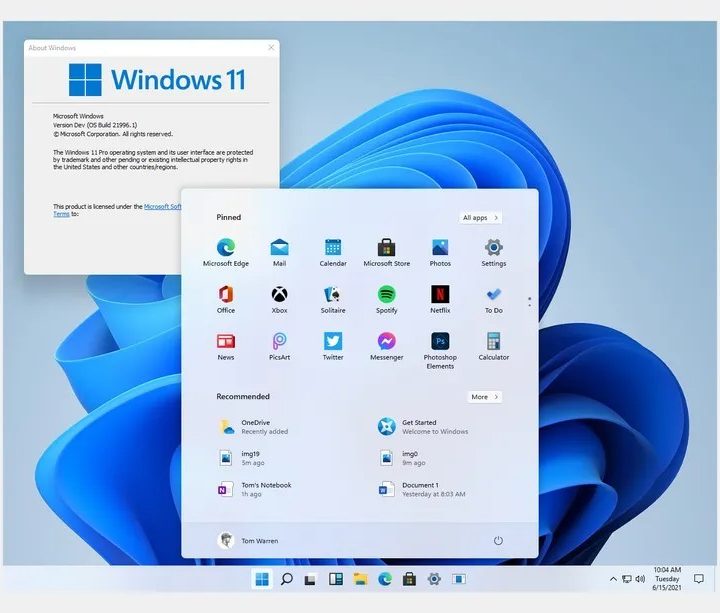Expand More recommended items
This screenshot has height=613, width=720.
[x=484, y=397]
